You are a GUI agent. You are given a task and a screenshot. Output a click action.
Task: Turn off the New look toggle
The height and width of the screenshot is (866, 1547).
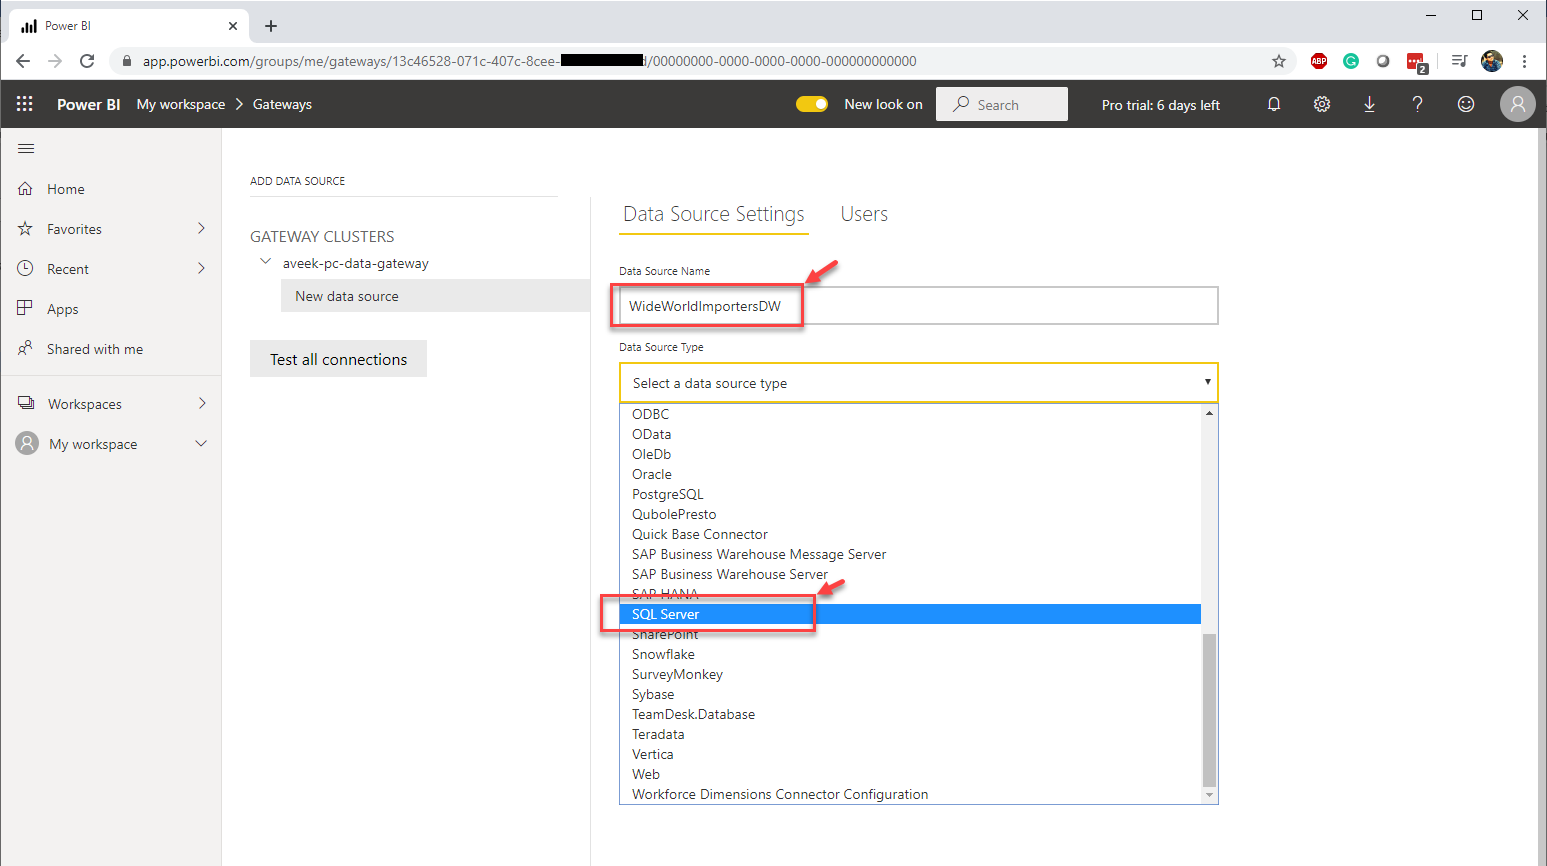pyautogui.click(x=811, y=104)
